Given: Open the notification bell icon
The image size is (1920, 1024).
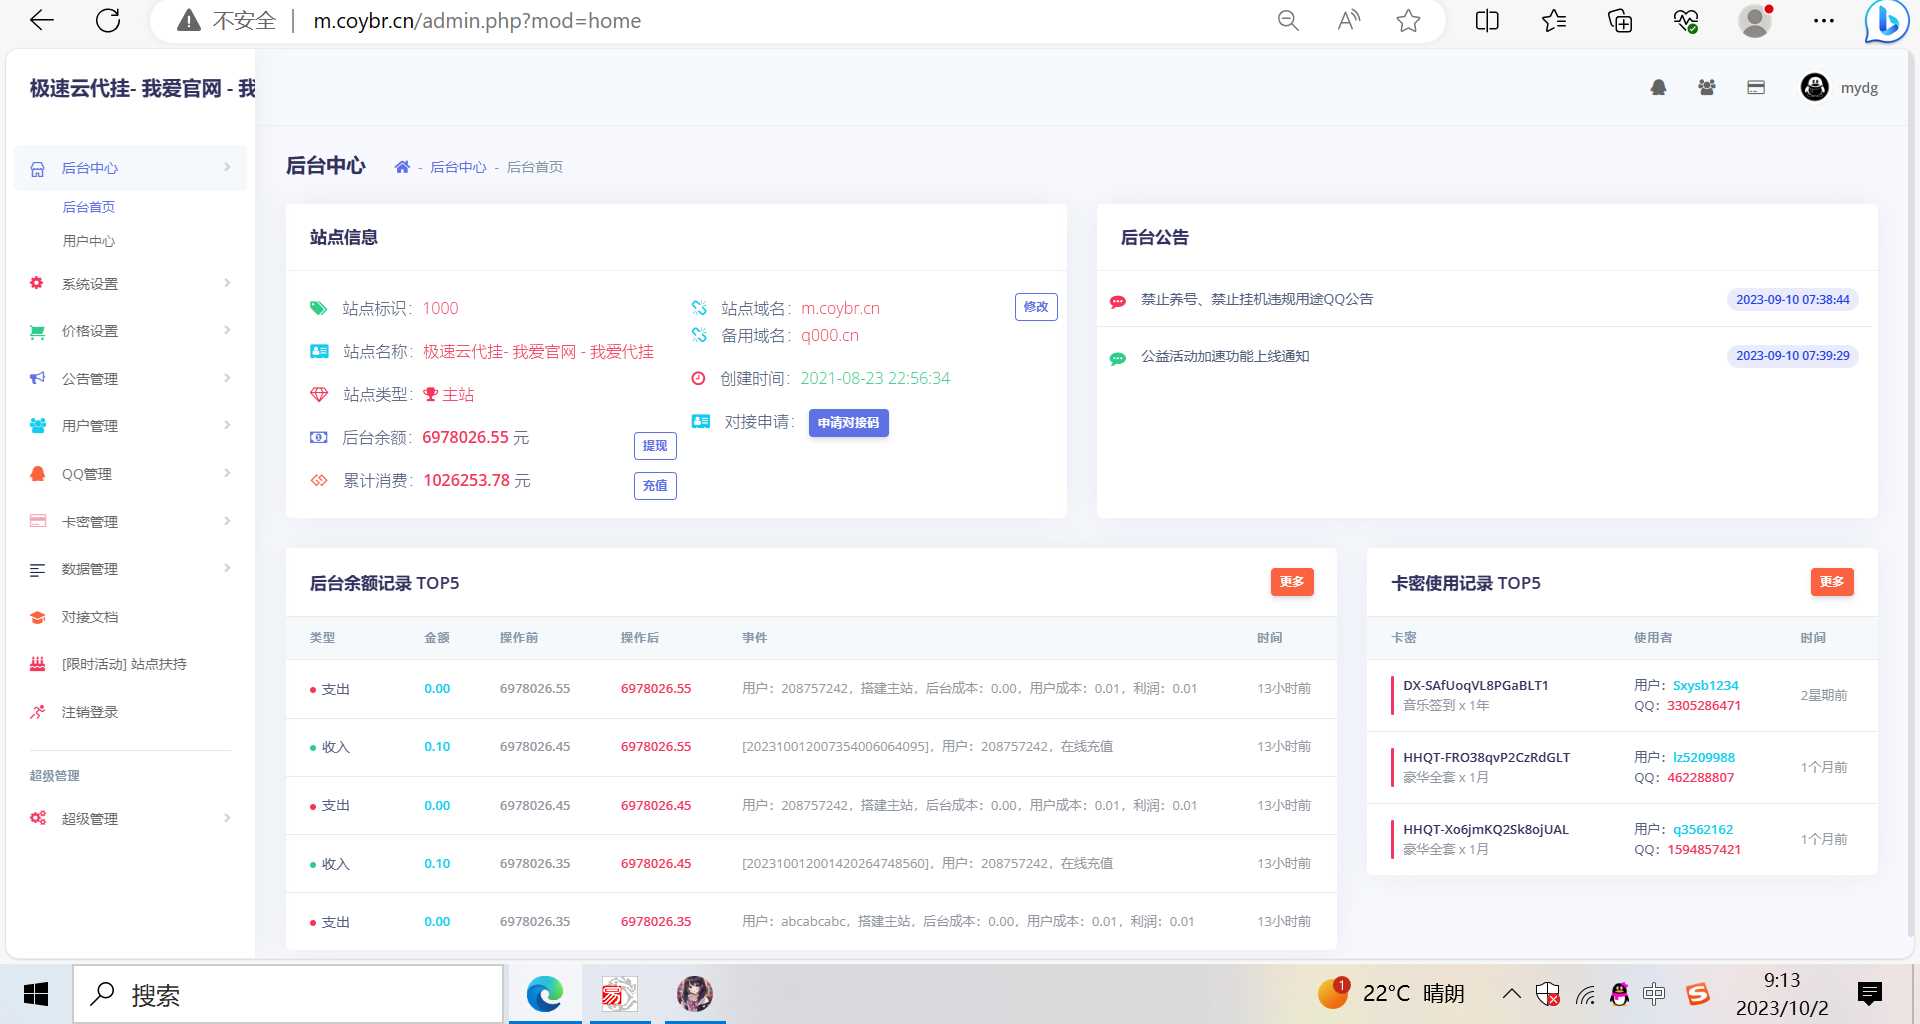Looking at the screenshot, I should [1658, 88].
